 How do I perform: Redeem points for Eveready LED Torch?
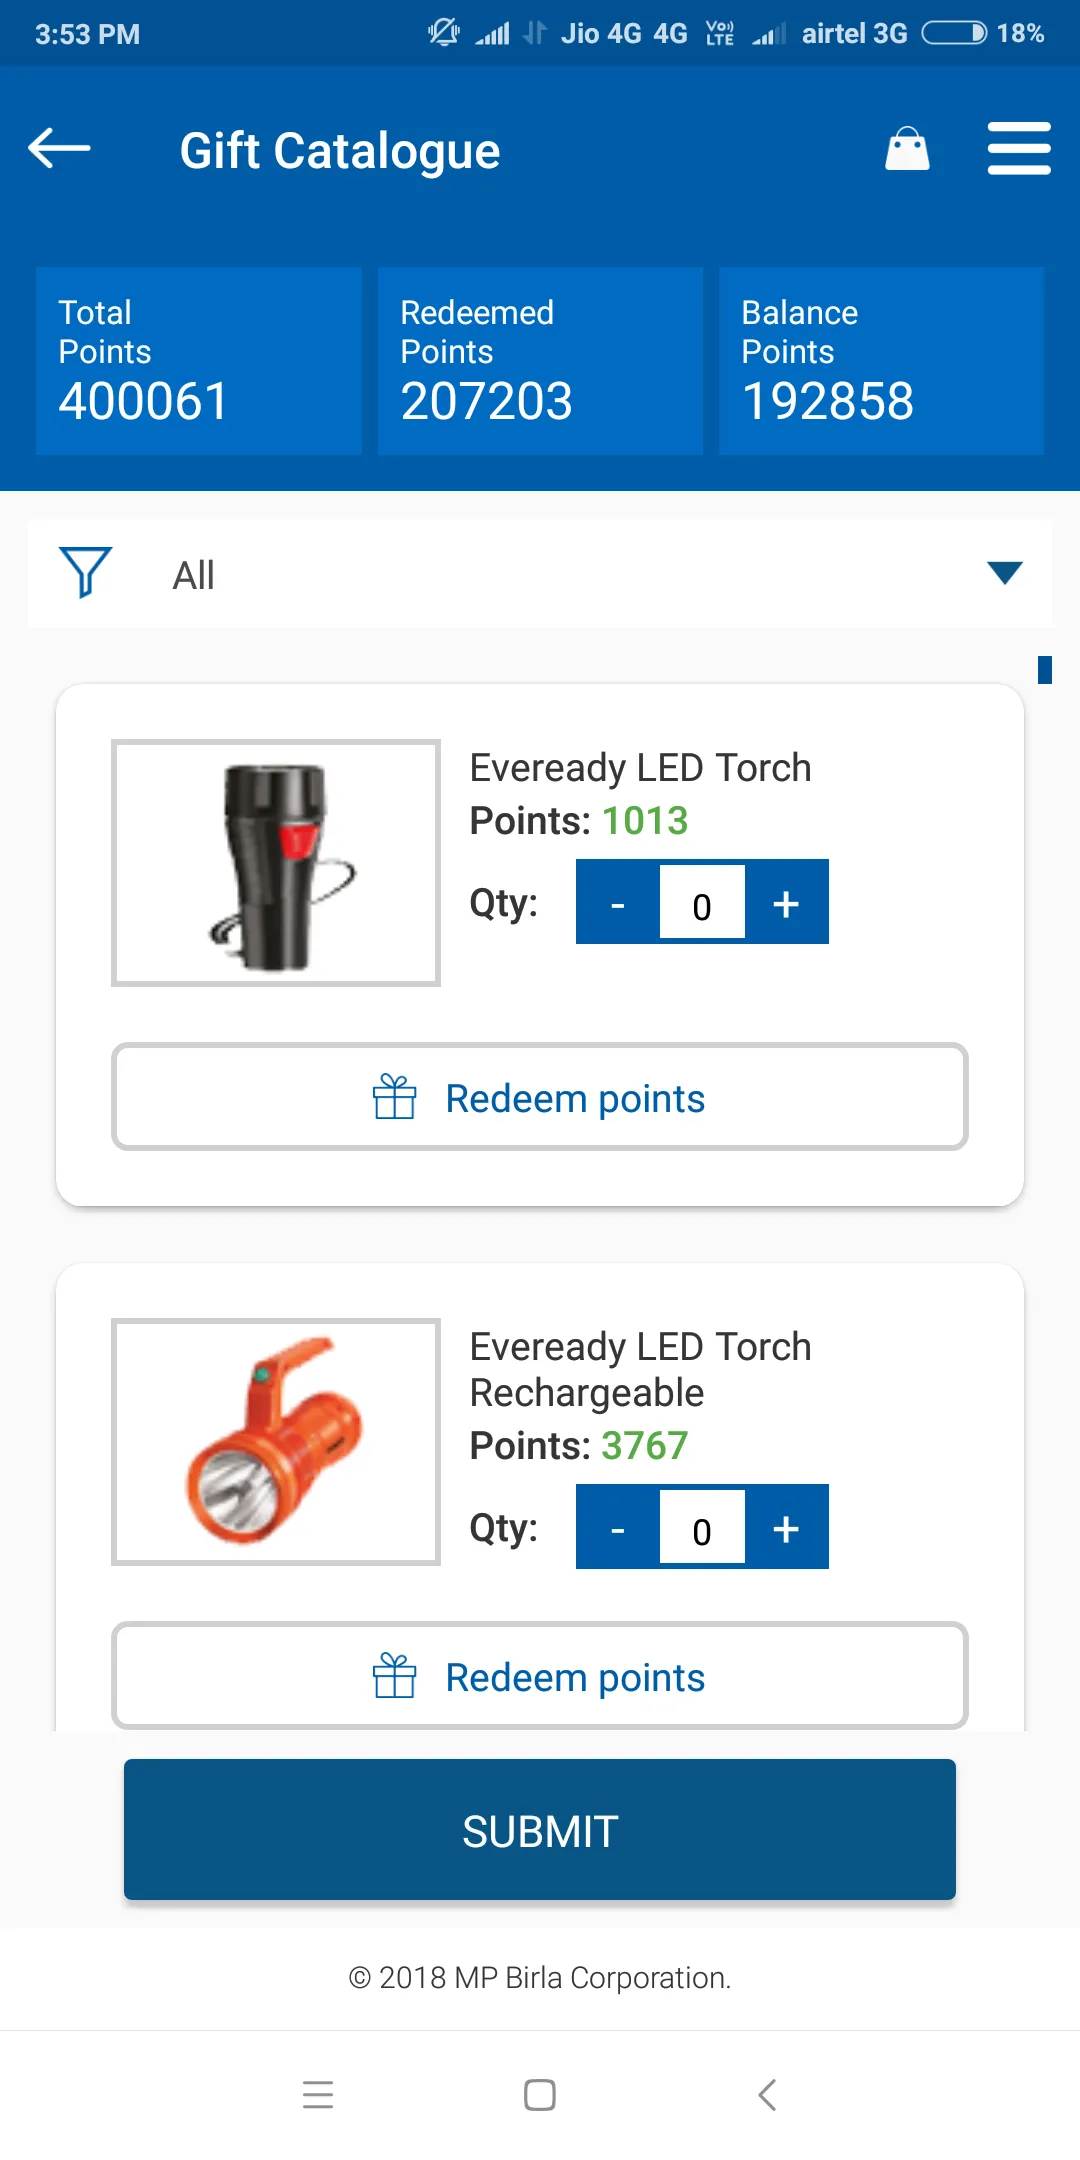click(540, 1097)
